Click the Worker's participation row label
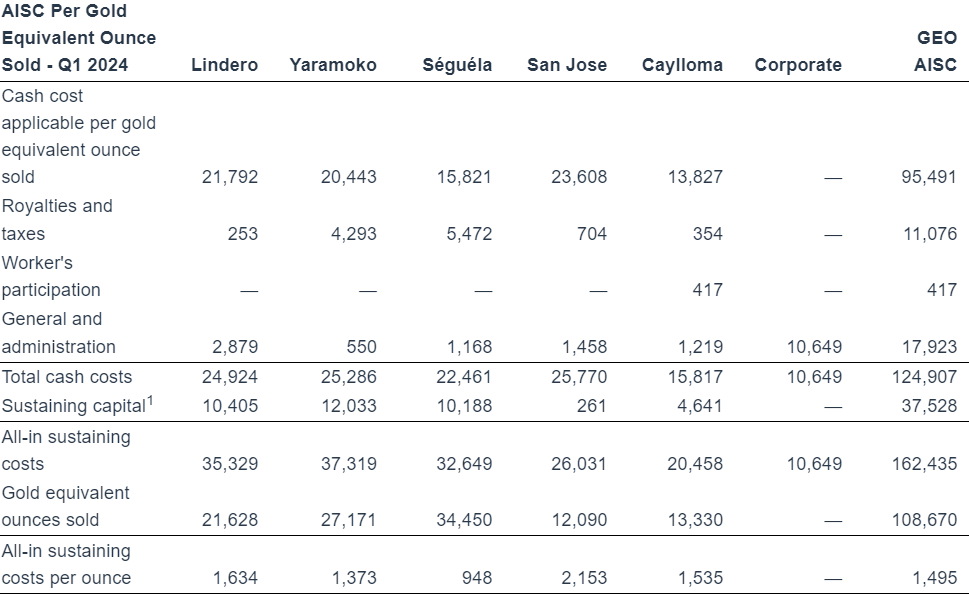Screen dimensions: 969x594 click(x=51, y=276)
